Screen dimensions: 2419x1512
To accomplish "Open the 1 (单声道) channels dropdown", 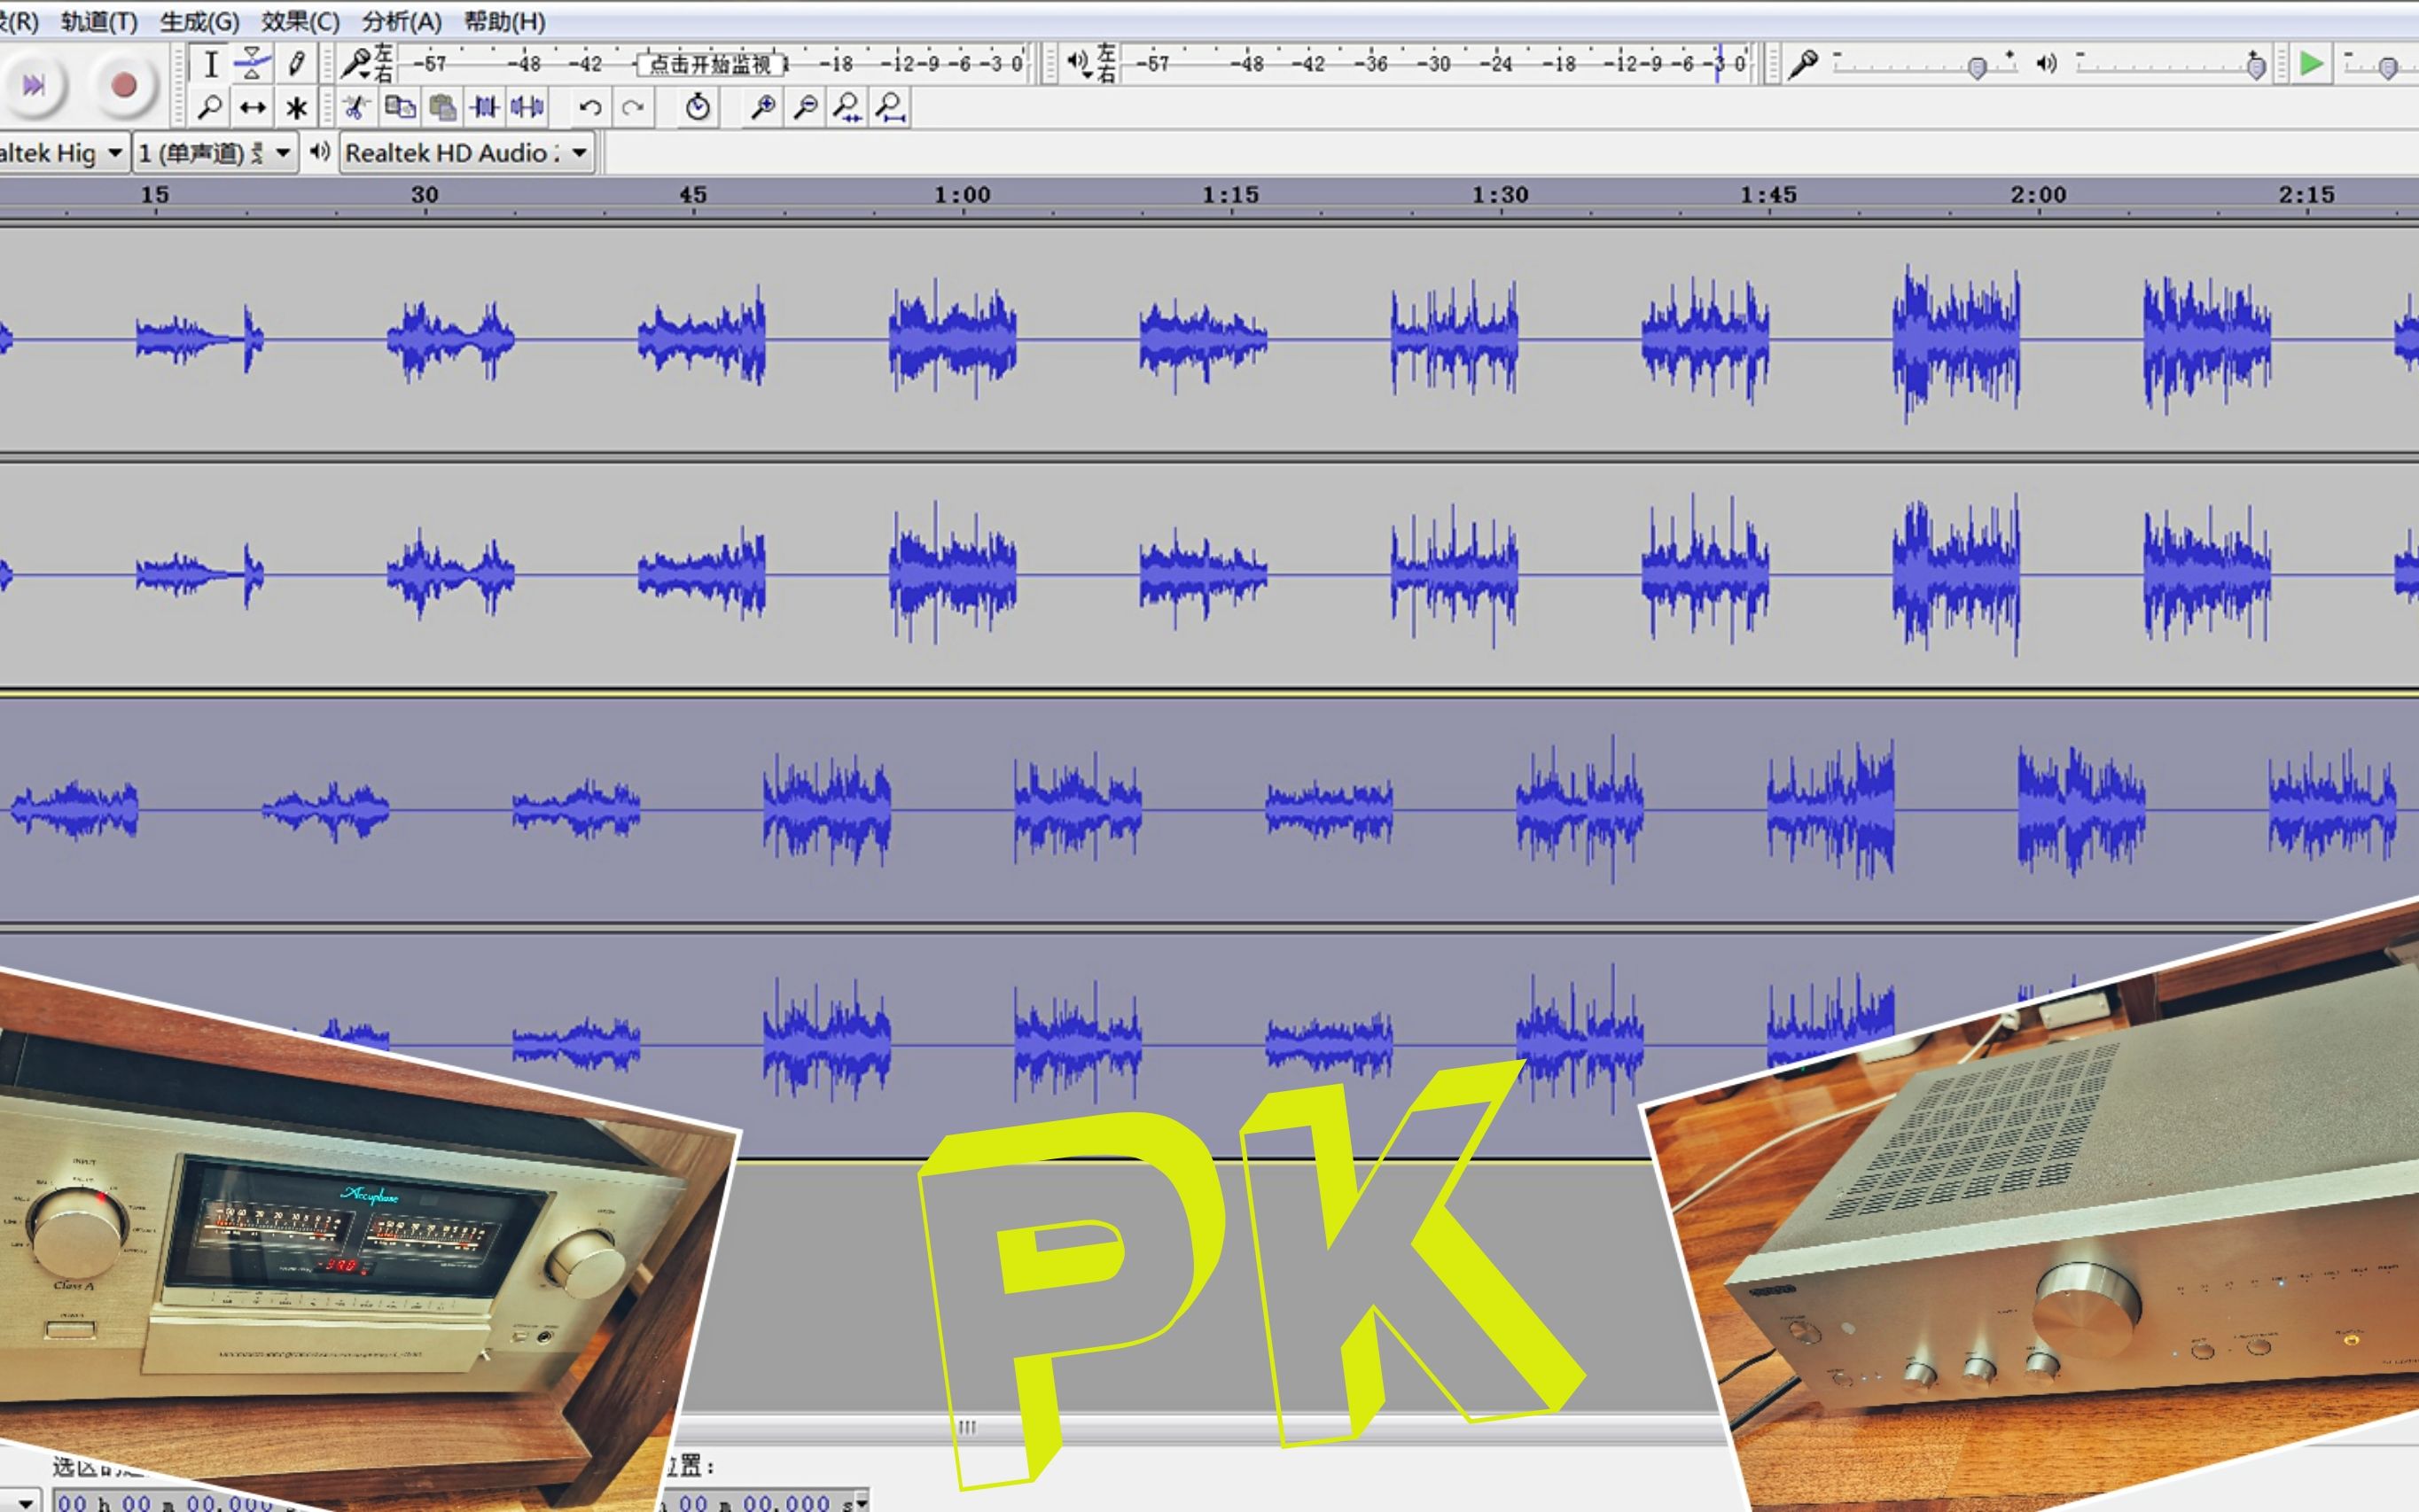I will tap(215, 153).
